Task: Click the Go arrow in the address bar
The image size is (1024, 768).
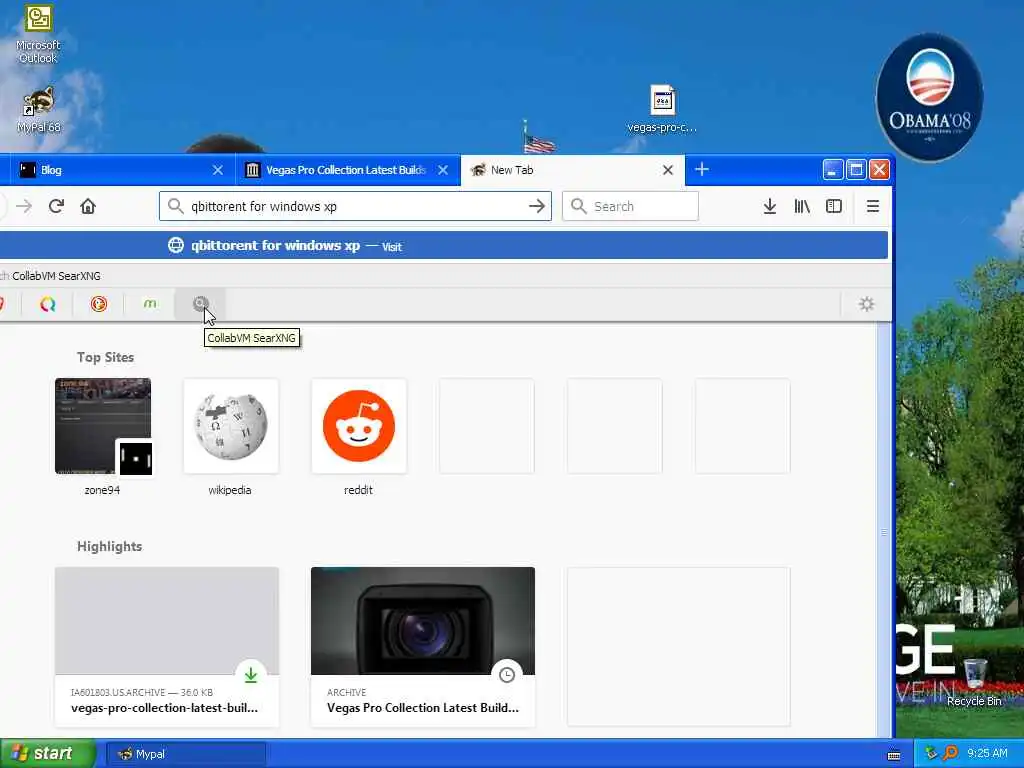Action: pos(537,206)
